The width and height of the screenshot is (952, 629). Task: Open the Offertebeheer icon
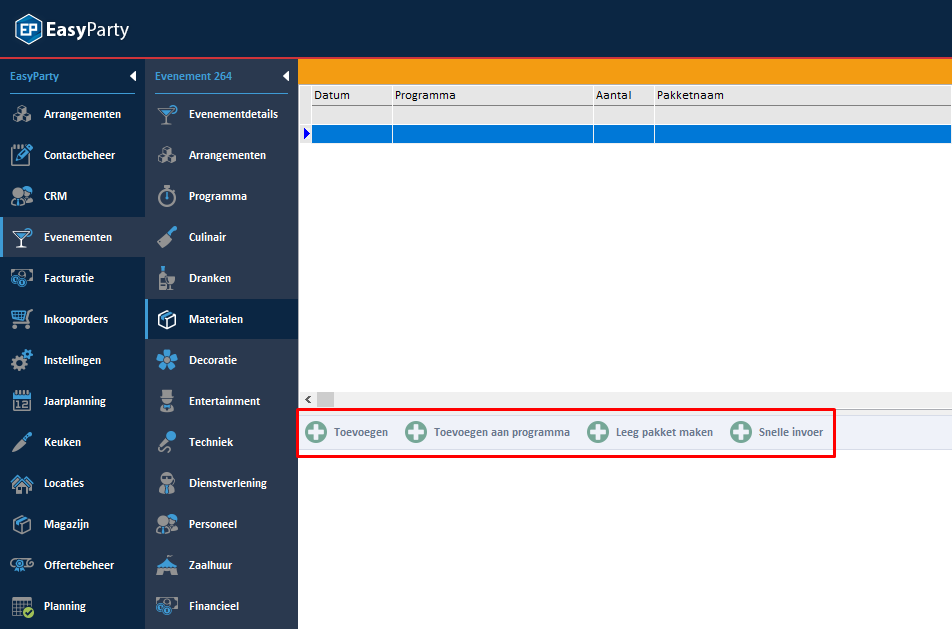22,565
